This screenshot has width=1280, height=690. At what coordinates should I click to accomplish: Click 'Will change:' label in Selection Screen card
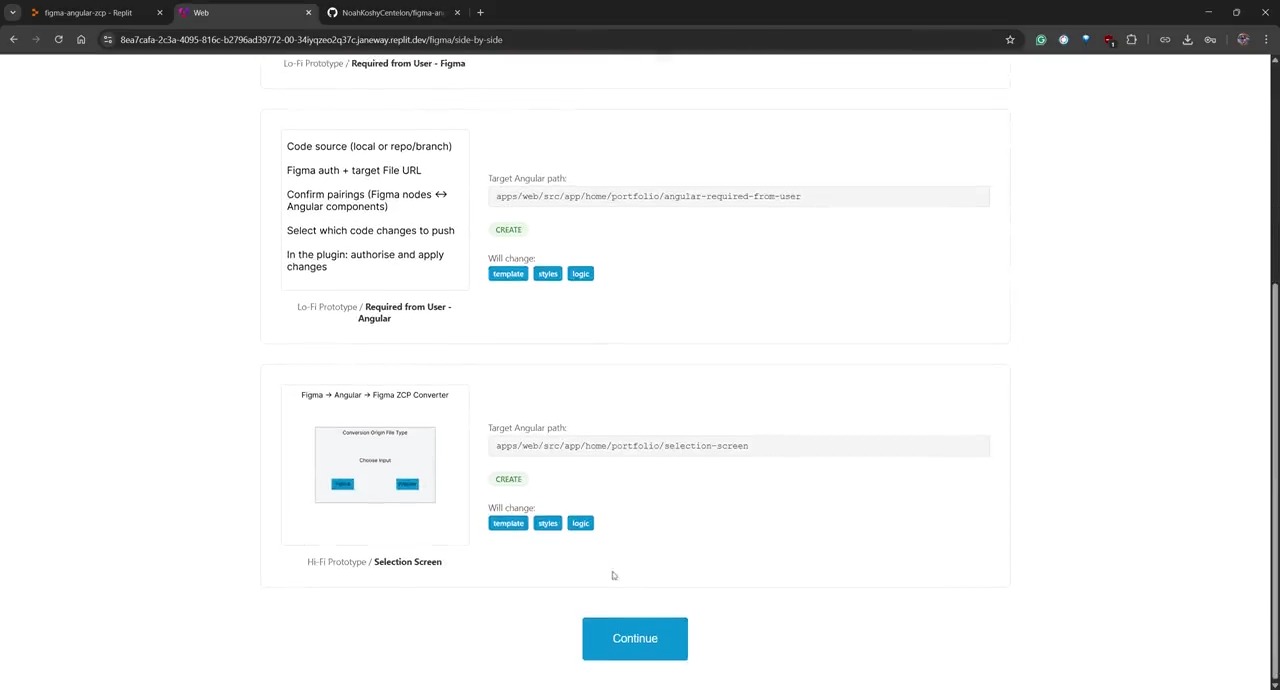[512, 508]
